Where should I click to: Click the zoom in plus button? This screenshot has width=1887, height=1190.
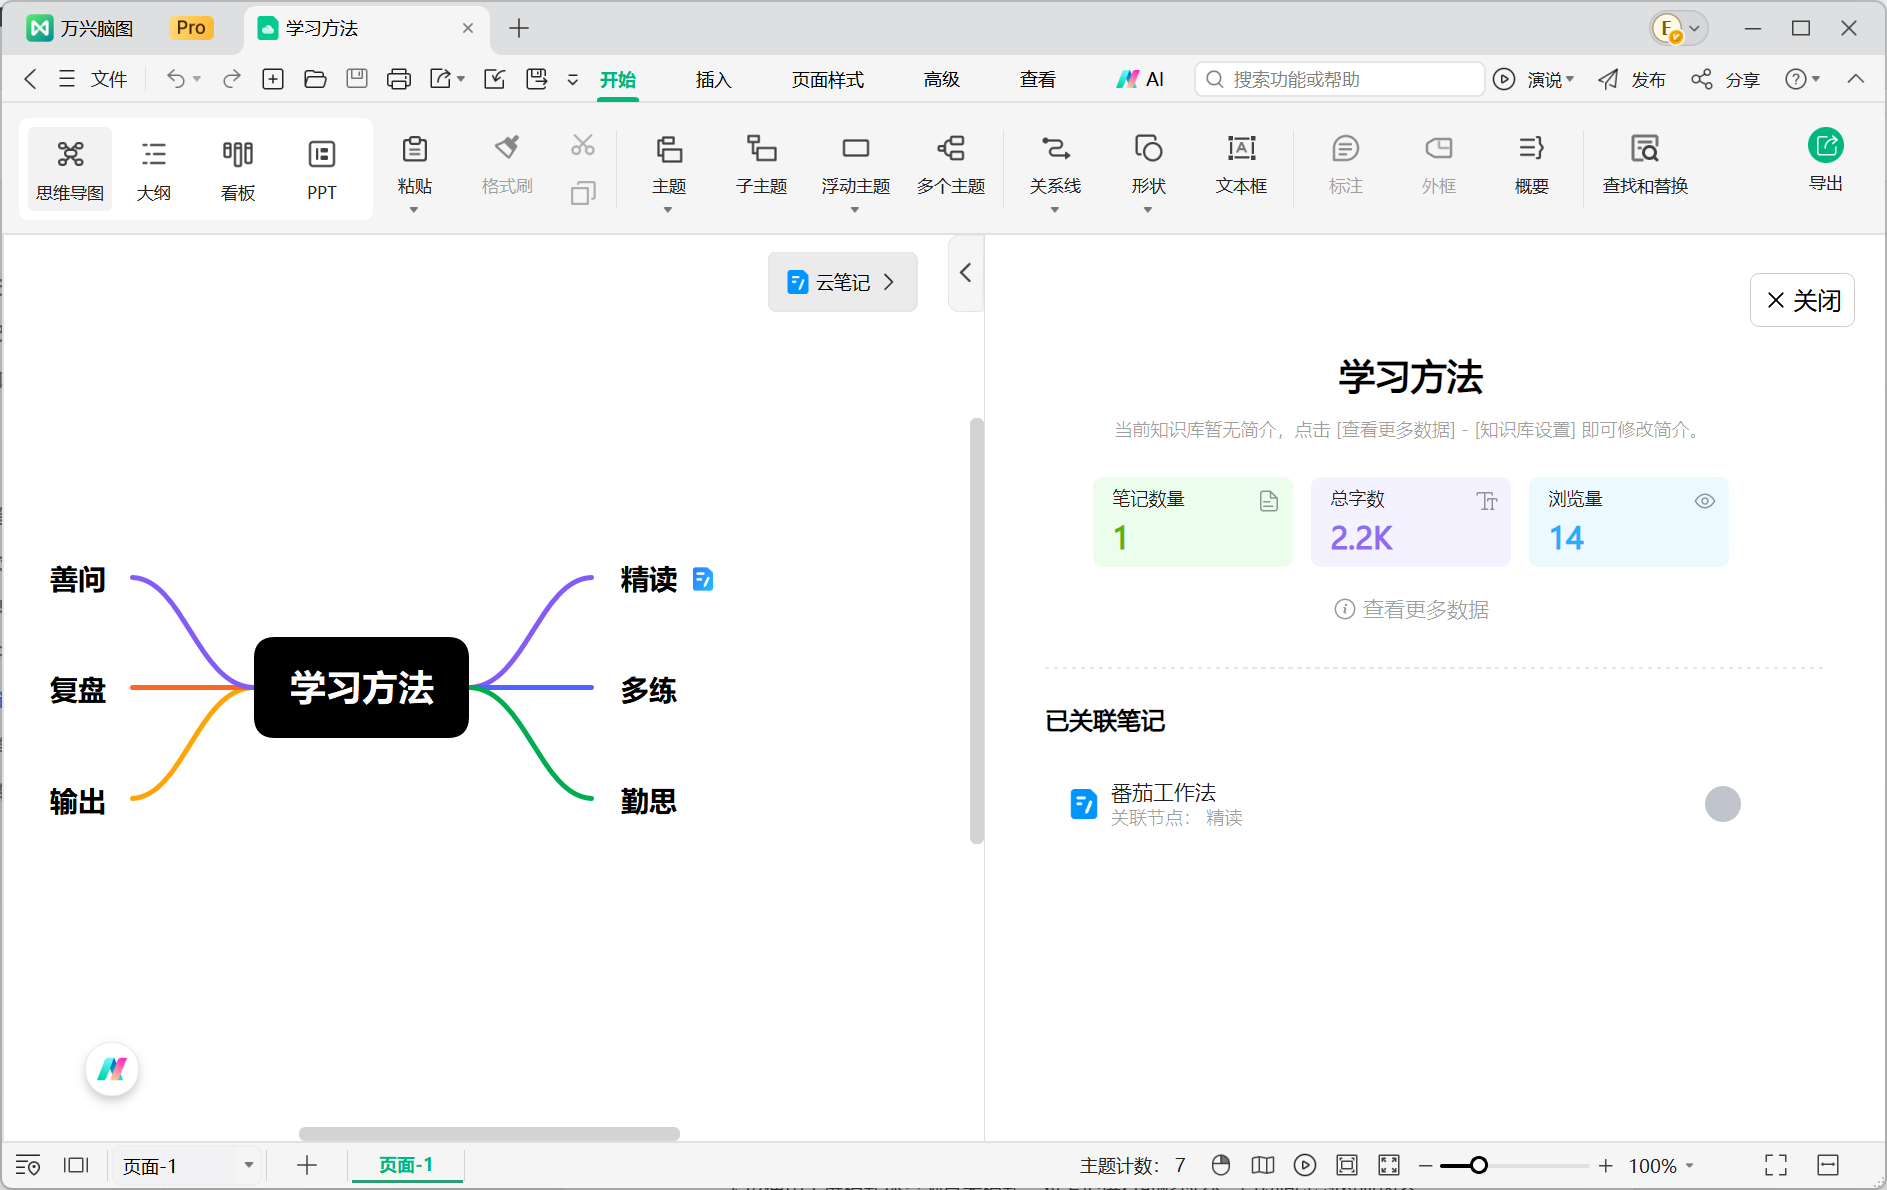click(x=1605, y=1165)
